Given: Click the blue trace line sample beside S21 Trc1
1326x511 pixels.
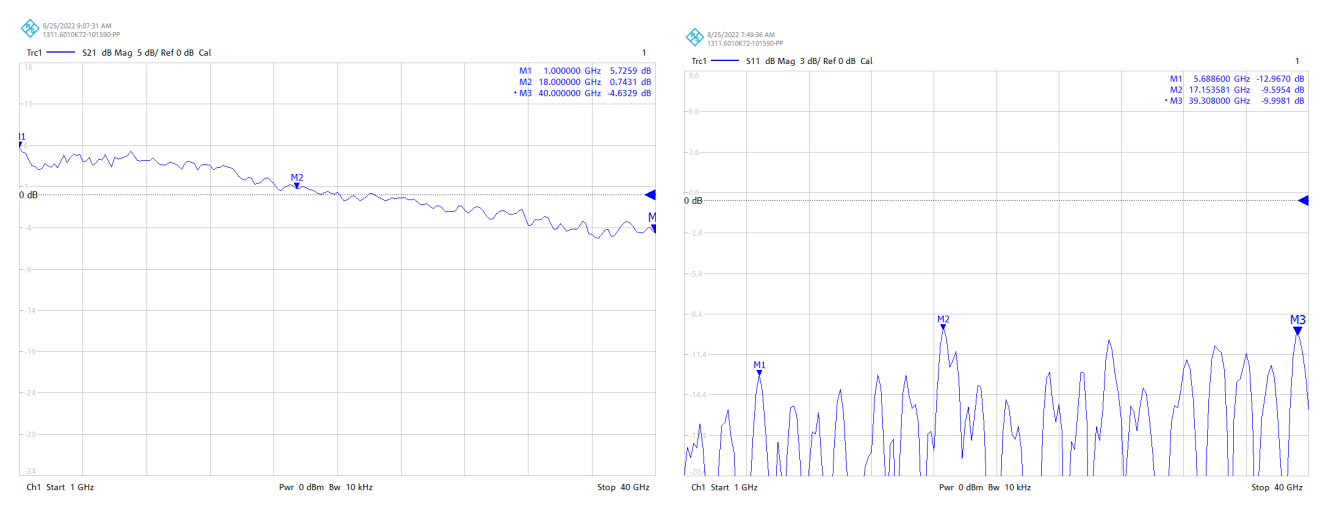Looking at the screenshot, I should point(62,52).
